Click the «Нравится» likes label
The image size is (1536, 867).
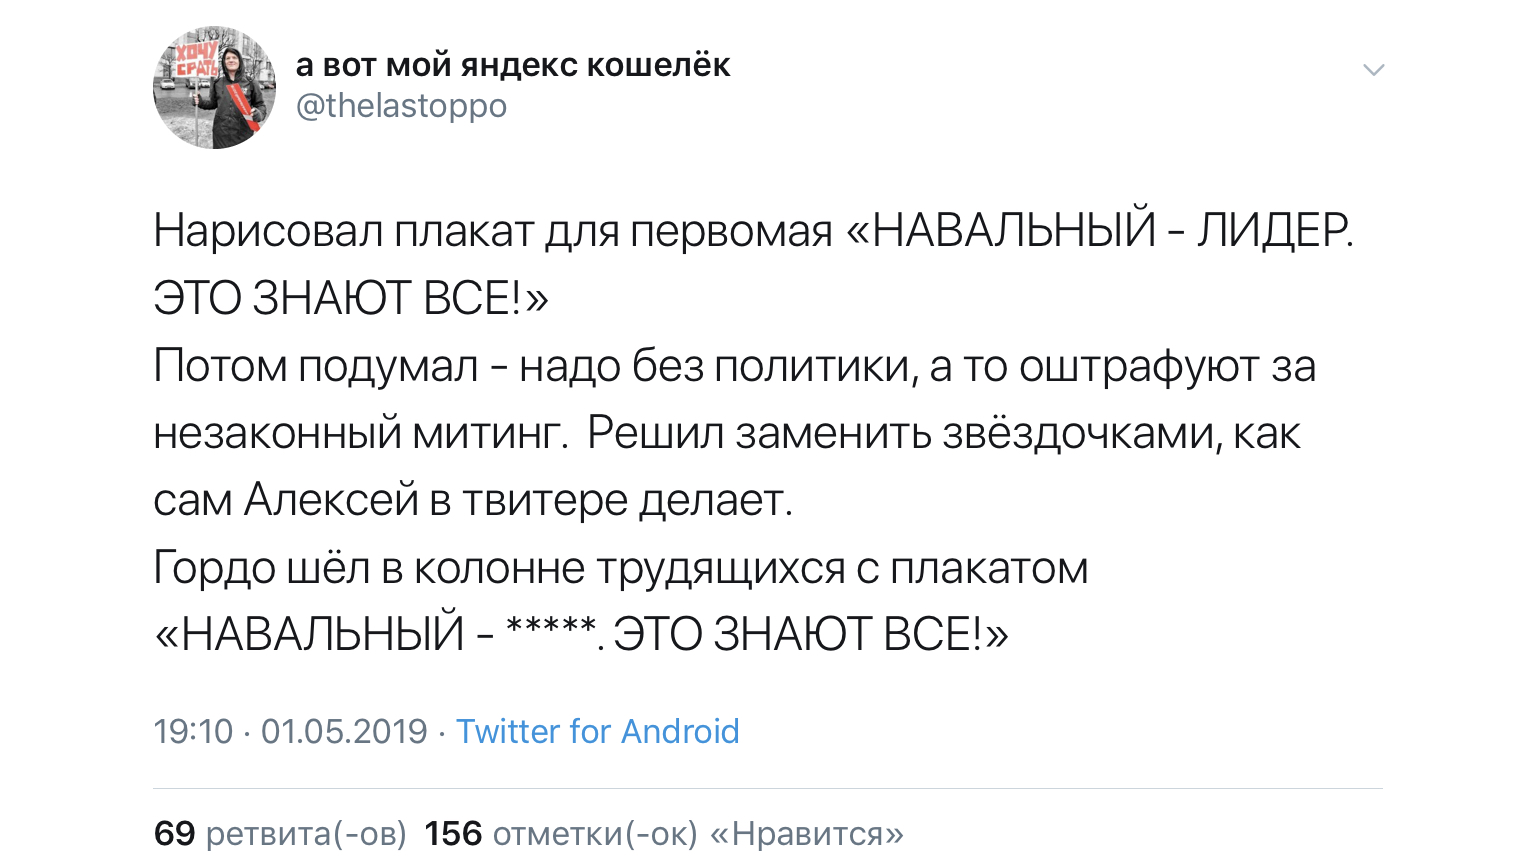point(806,834)
